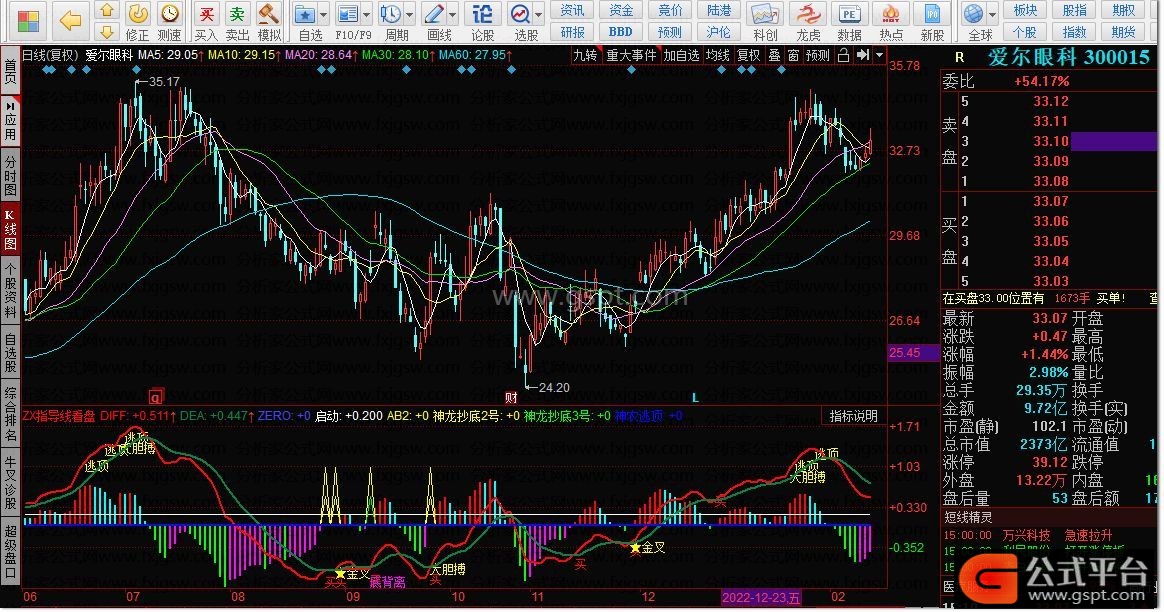1164x612 pixels.
Task: Open 牛叉诊股 sidebar tab
Action: (10, 483)
